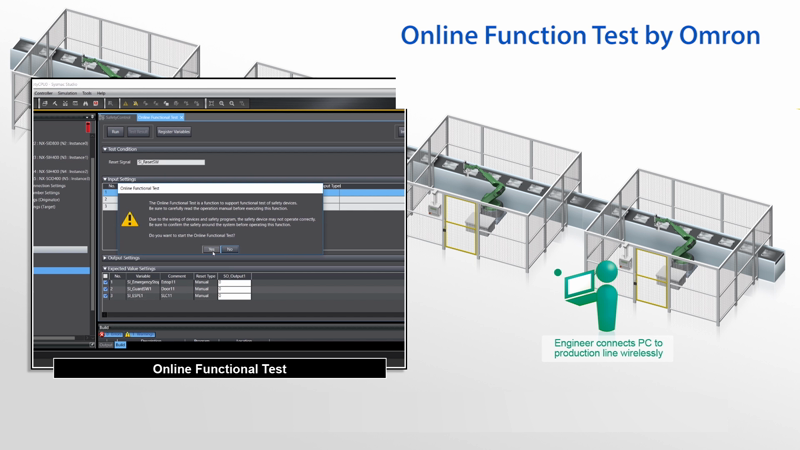The height and width of the screenshot is (450, 800).
Task: Toggle the header select-all checkbox
Action: point(106,276)
